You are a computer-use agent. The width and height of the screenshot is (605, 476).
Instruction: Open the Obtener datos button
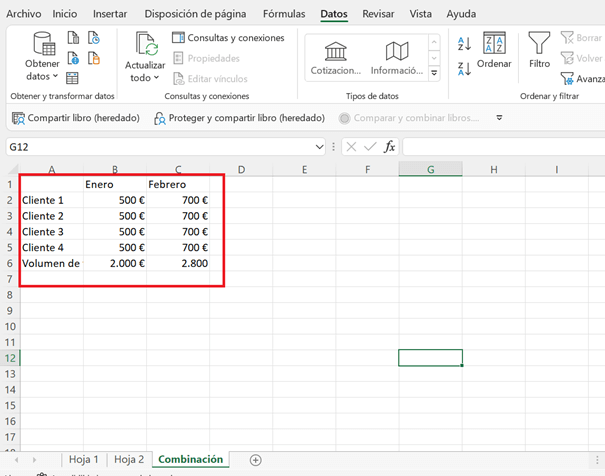42,56
